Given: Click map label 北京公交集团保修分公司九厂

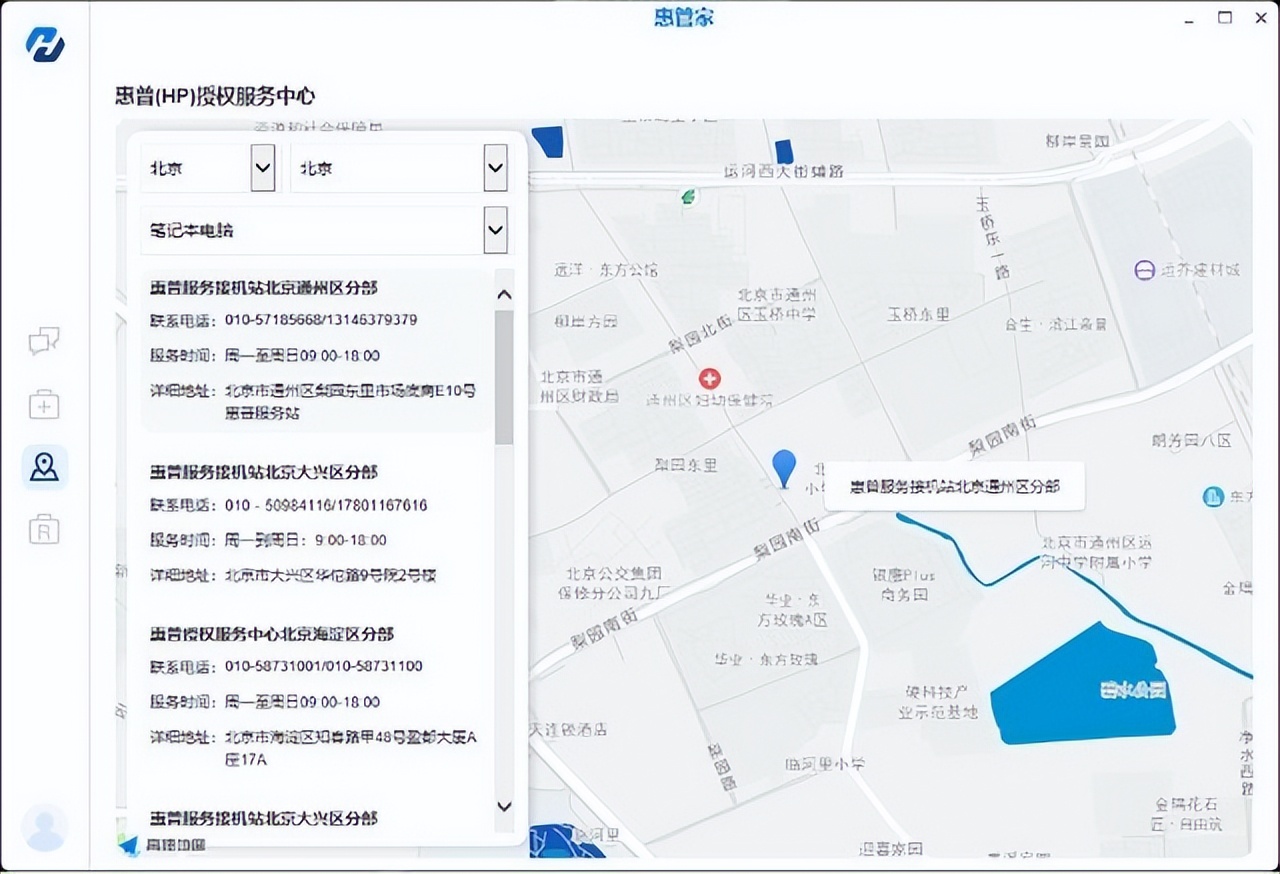Looking at the screenshot, I should click(613, 583).
